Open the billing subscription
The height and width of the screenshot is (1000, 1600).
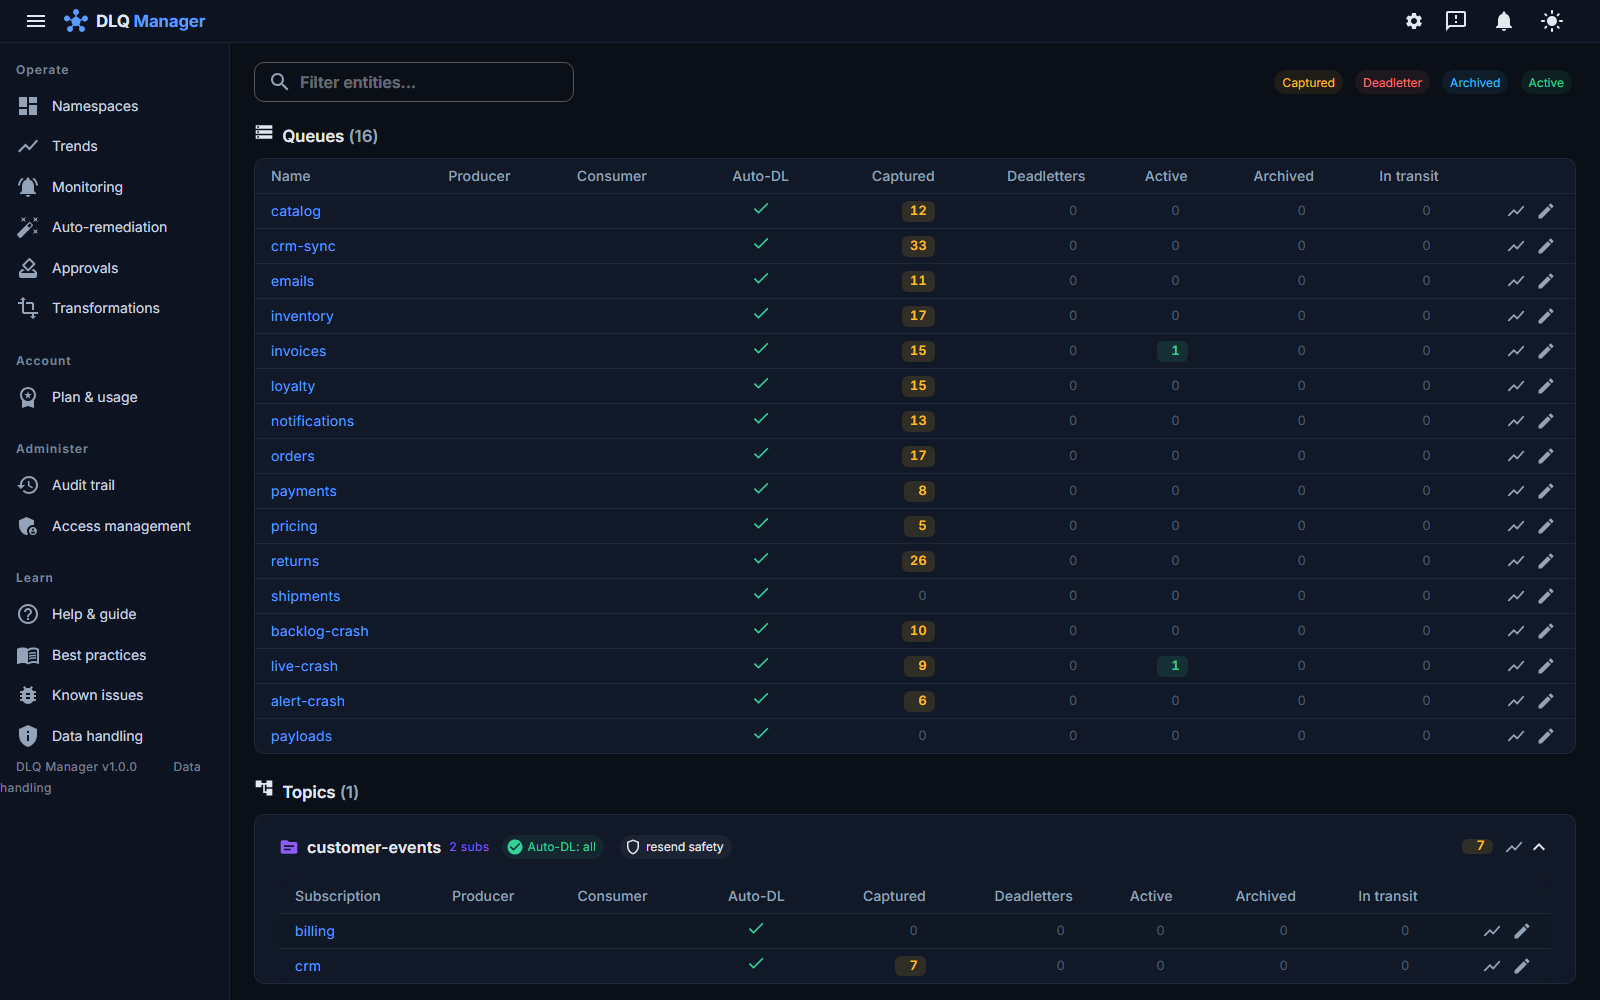[315, 931]
